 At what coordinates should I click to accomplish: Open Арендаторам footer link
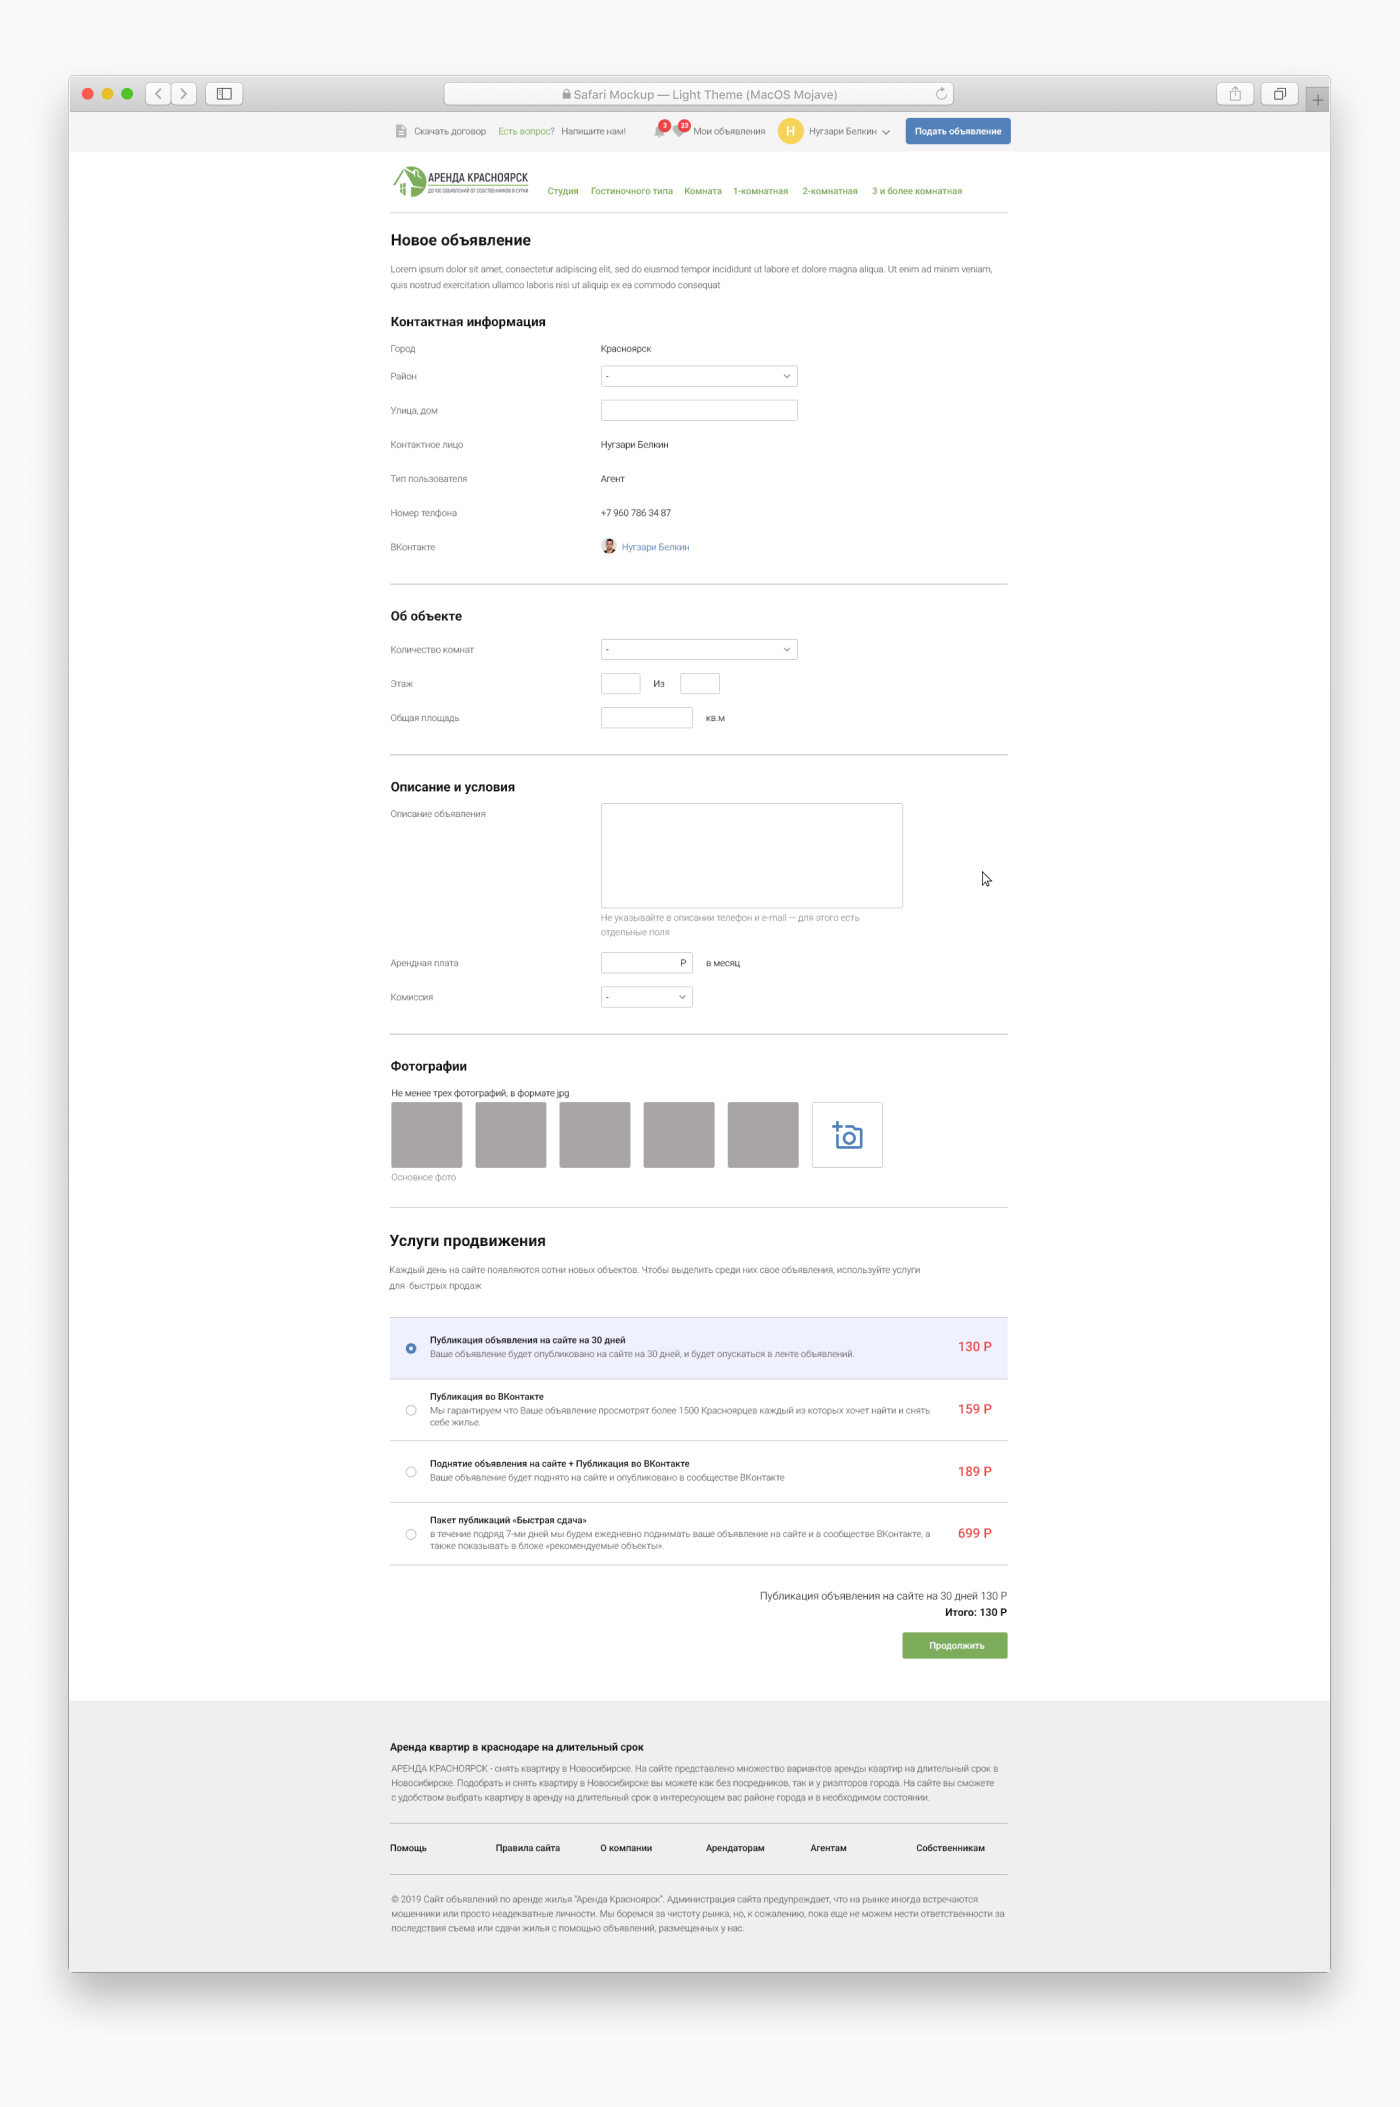pyautogui.click(x=735, y=1848)
